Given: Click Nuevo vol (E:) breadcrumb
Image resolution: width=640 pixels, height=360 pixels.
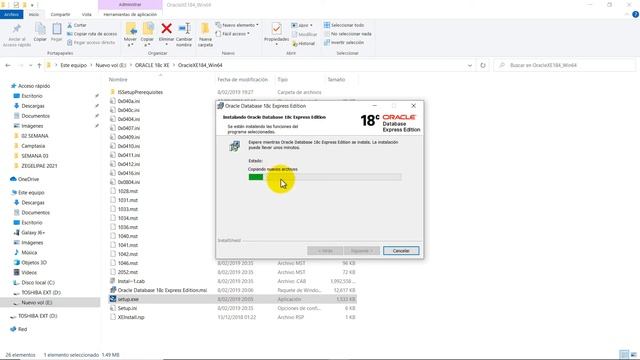Looking at the screenshot, I should tap(111, 65).
